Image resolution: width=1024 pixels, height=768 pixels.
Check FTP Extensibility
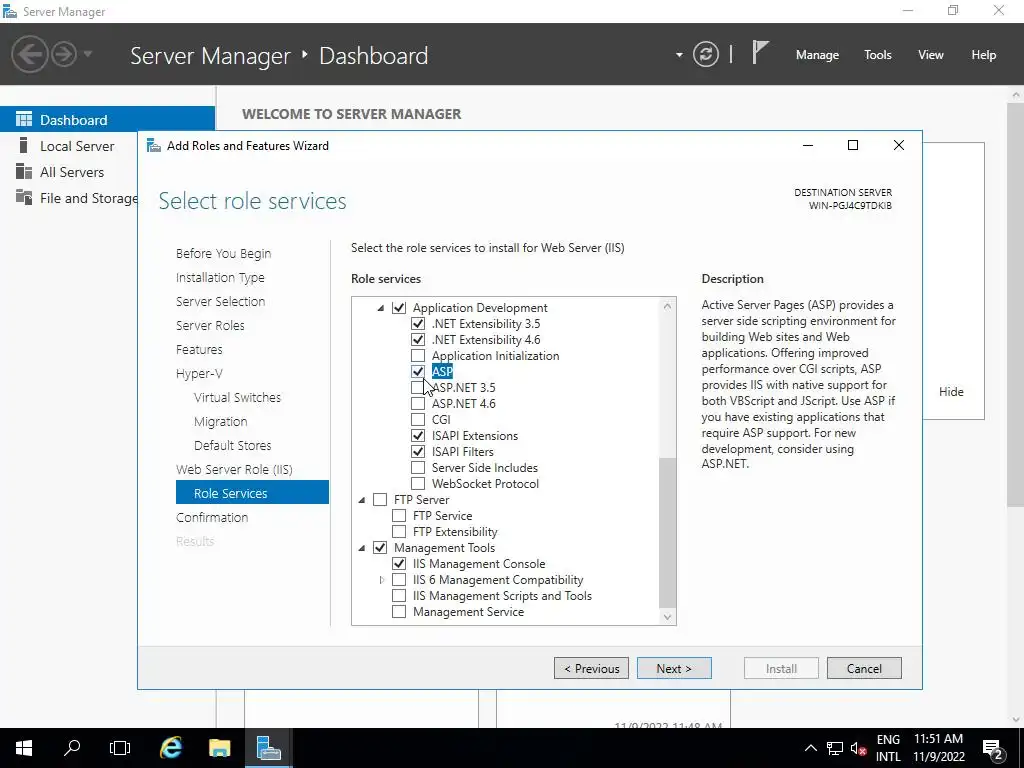pos(399,532)
